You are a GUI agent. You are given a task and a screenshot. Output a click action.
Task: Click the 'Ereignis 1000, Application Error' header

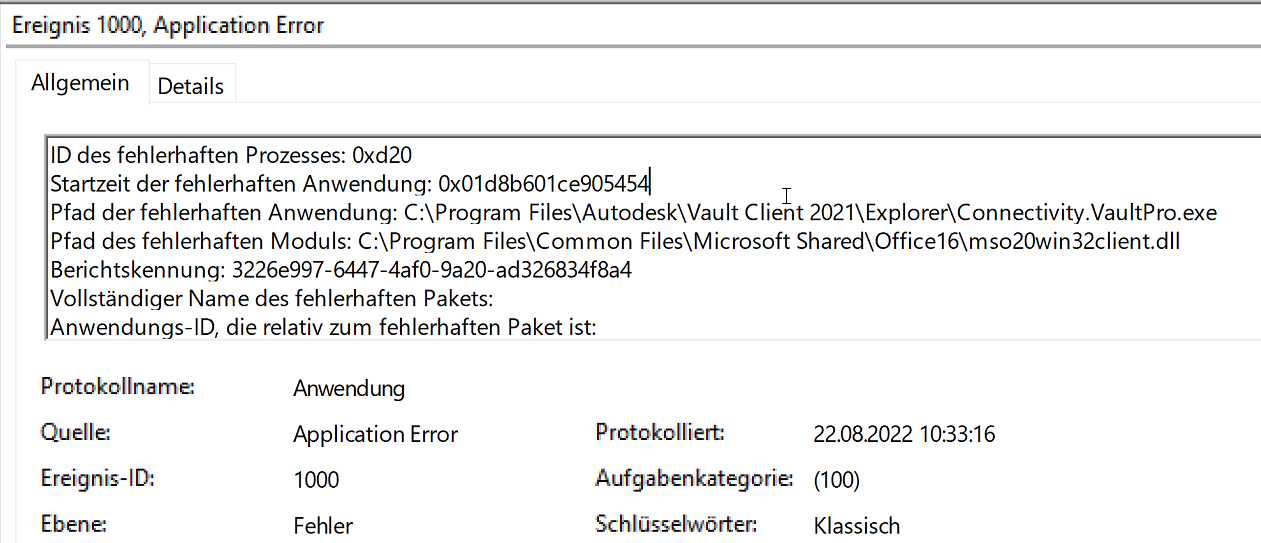(167, 26)
